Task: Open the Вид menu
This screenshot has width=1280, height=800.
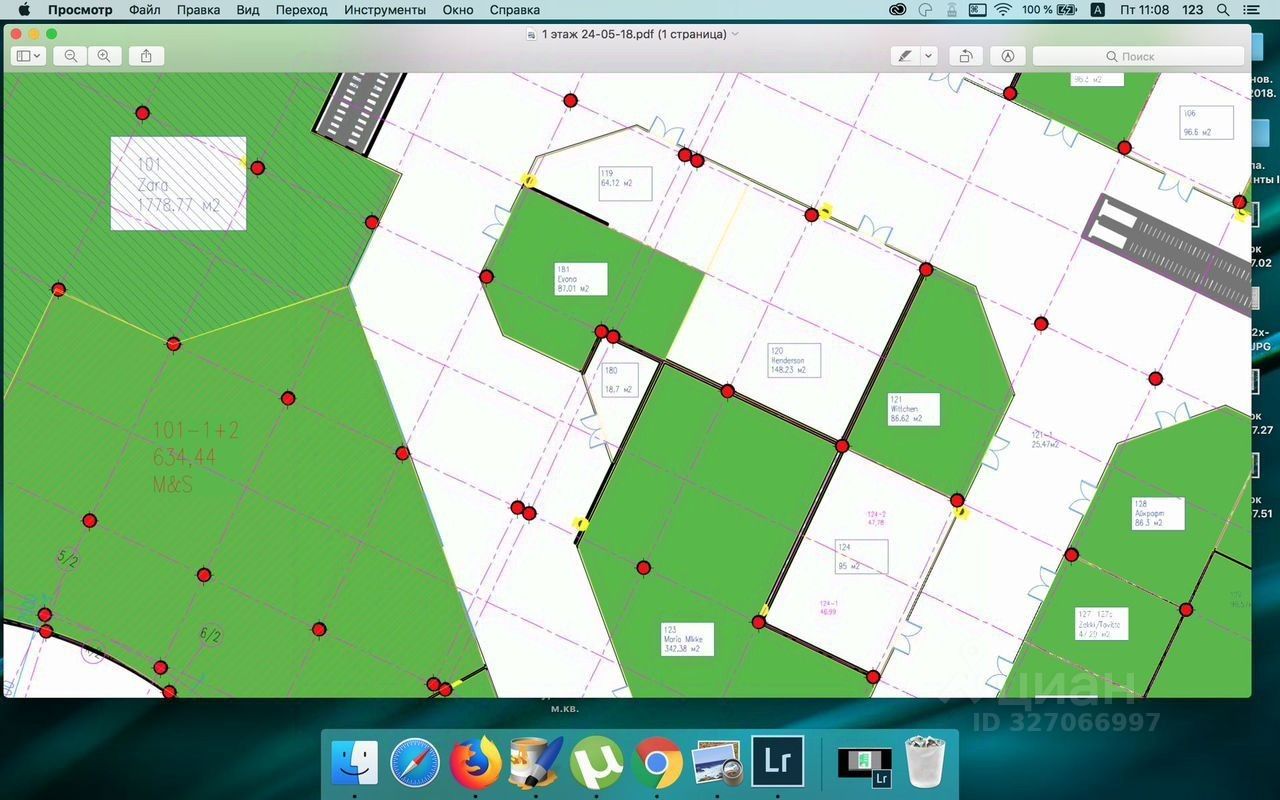Action: [x=248, y=10]
